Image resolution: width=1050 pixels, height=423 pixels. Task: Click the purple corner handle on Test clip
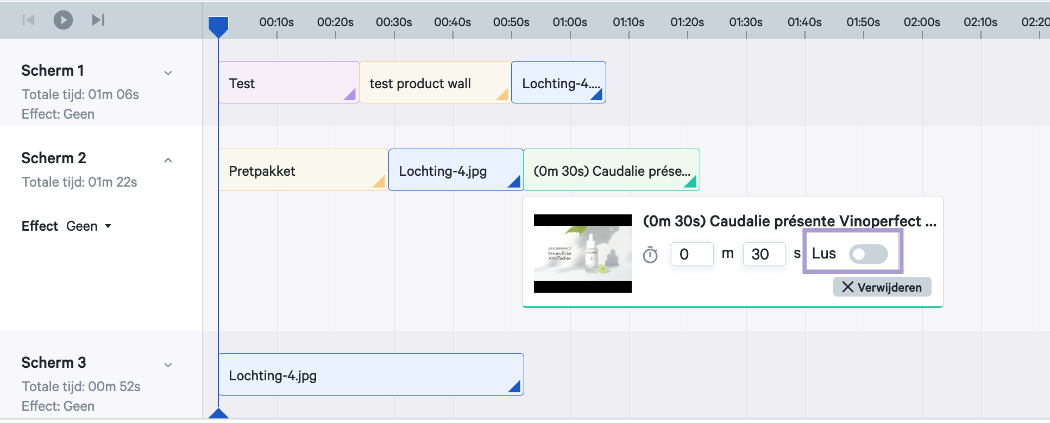pos(350,95)
